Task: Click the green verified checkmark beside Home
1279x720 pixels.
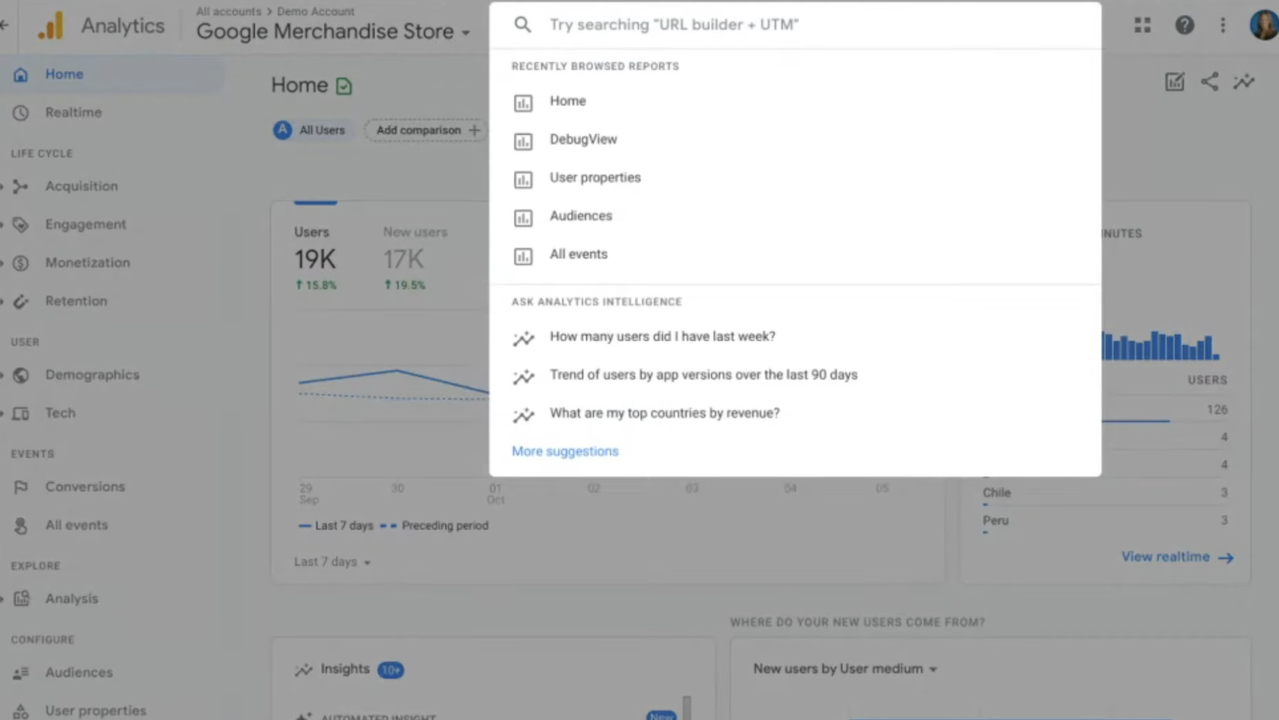Action: (344, 86)
